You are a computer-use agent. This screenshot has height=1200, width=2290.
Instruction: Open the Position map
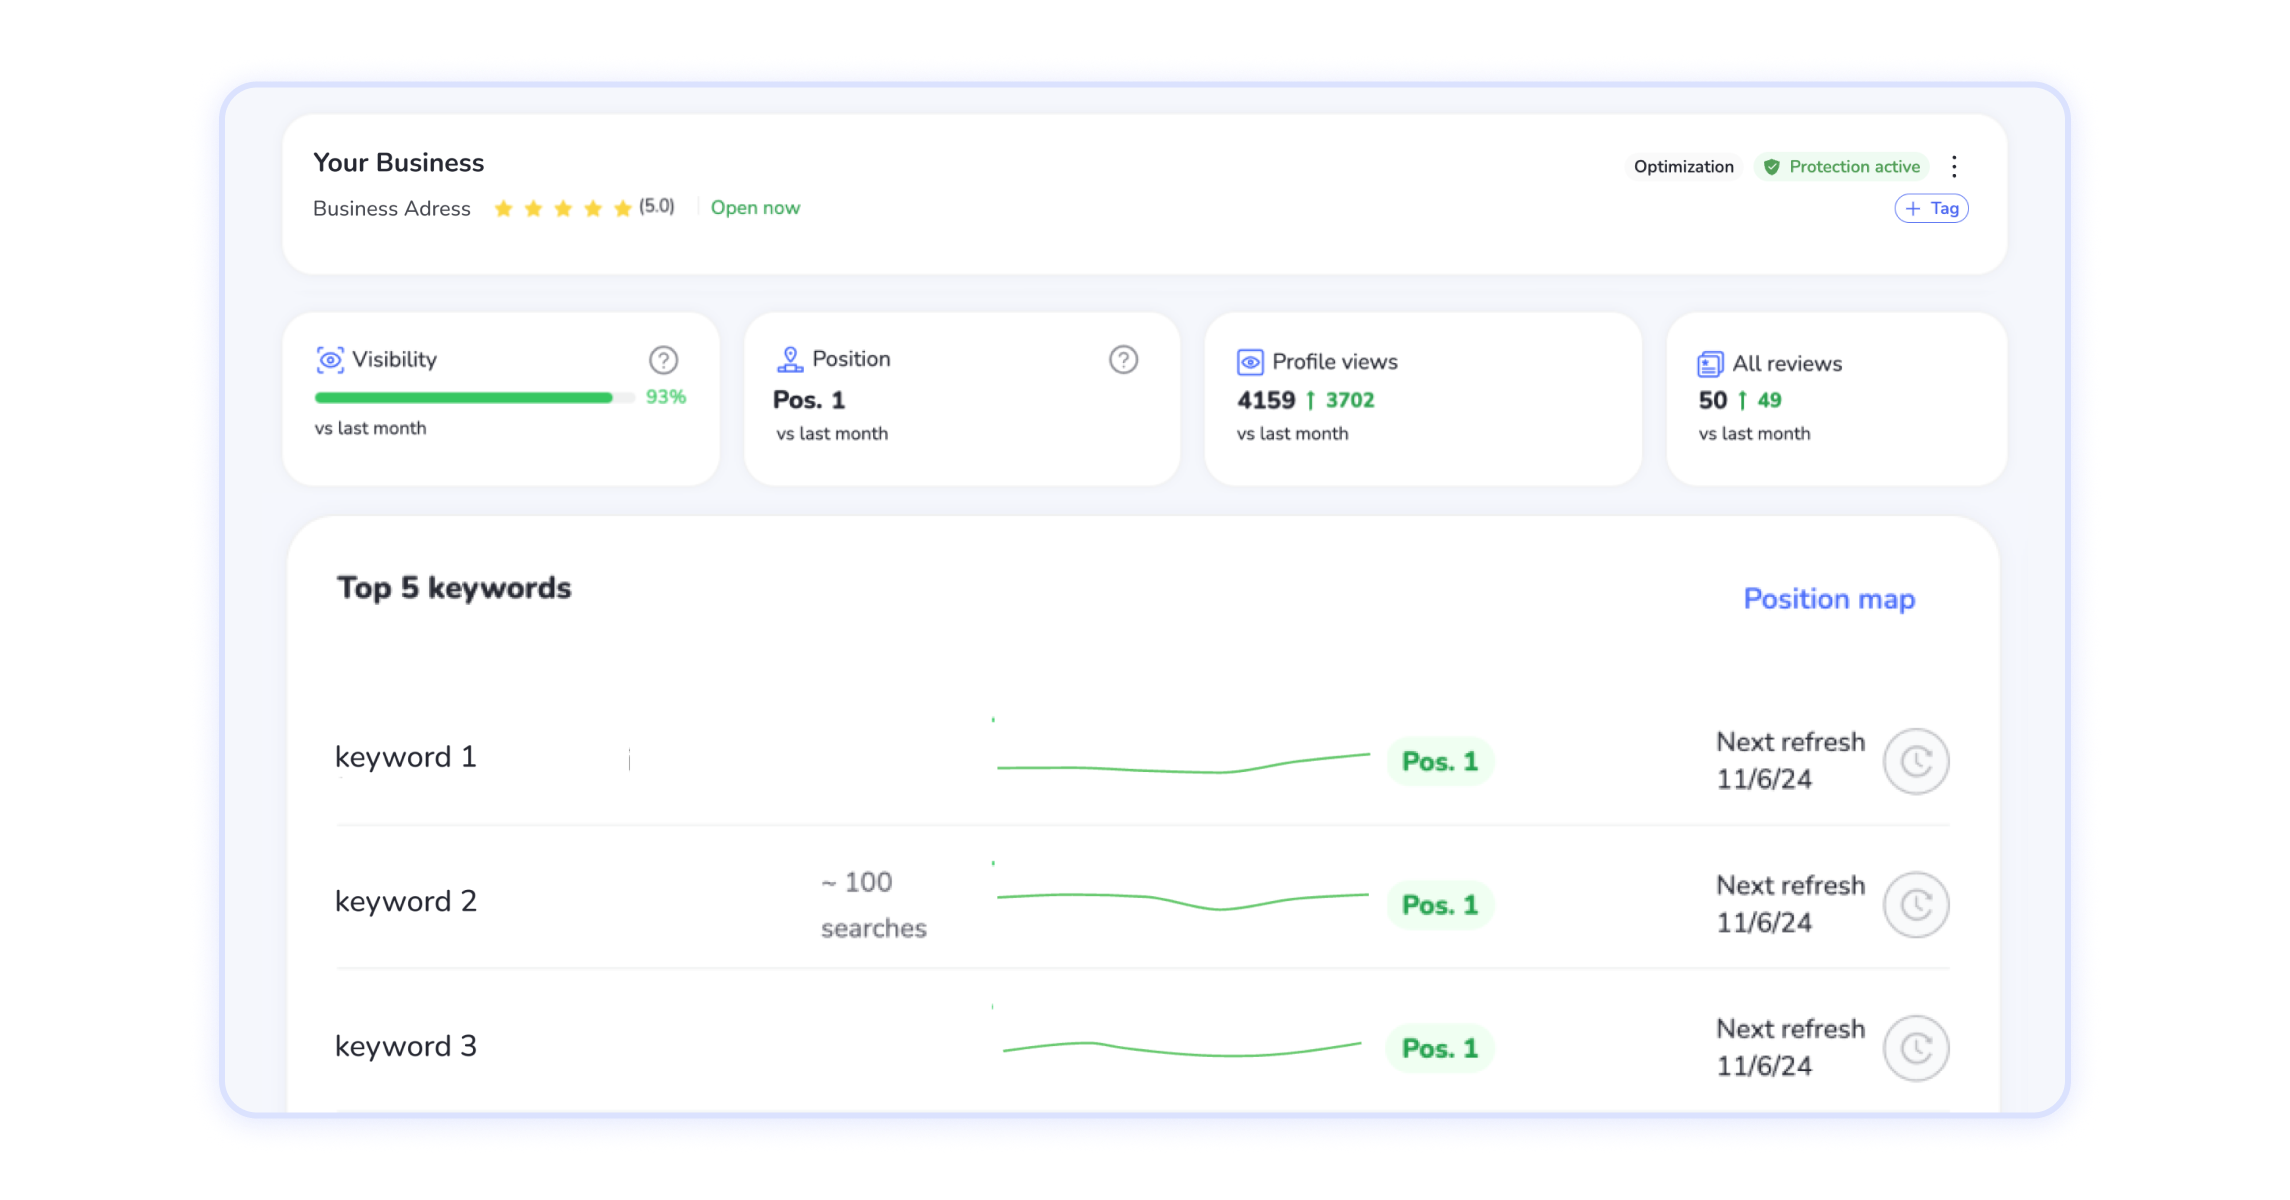point(1829,598)
